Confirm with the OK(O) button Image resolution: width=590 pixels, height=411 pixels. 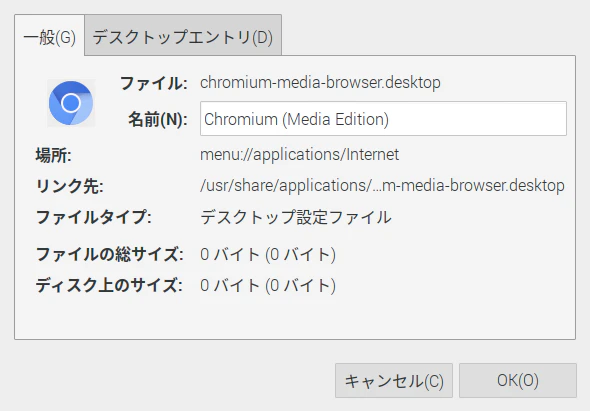point(518,381)
